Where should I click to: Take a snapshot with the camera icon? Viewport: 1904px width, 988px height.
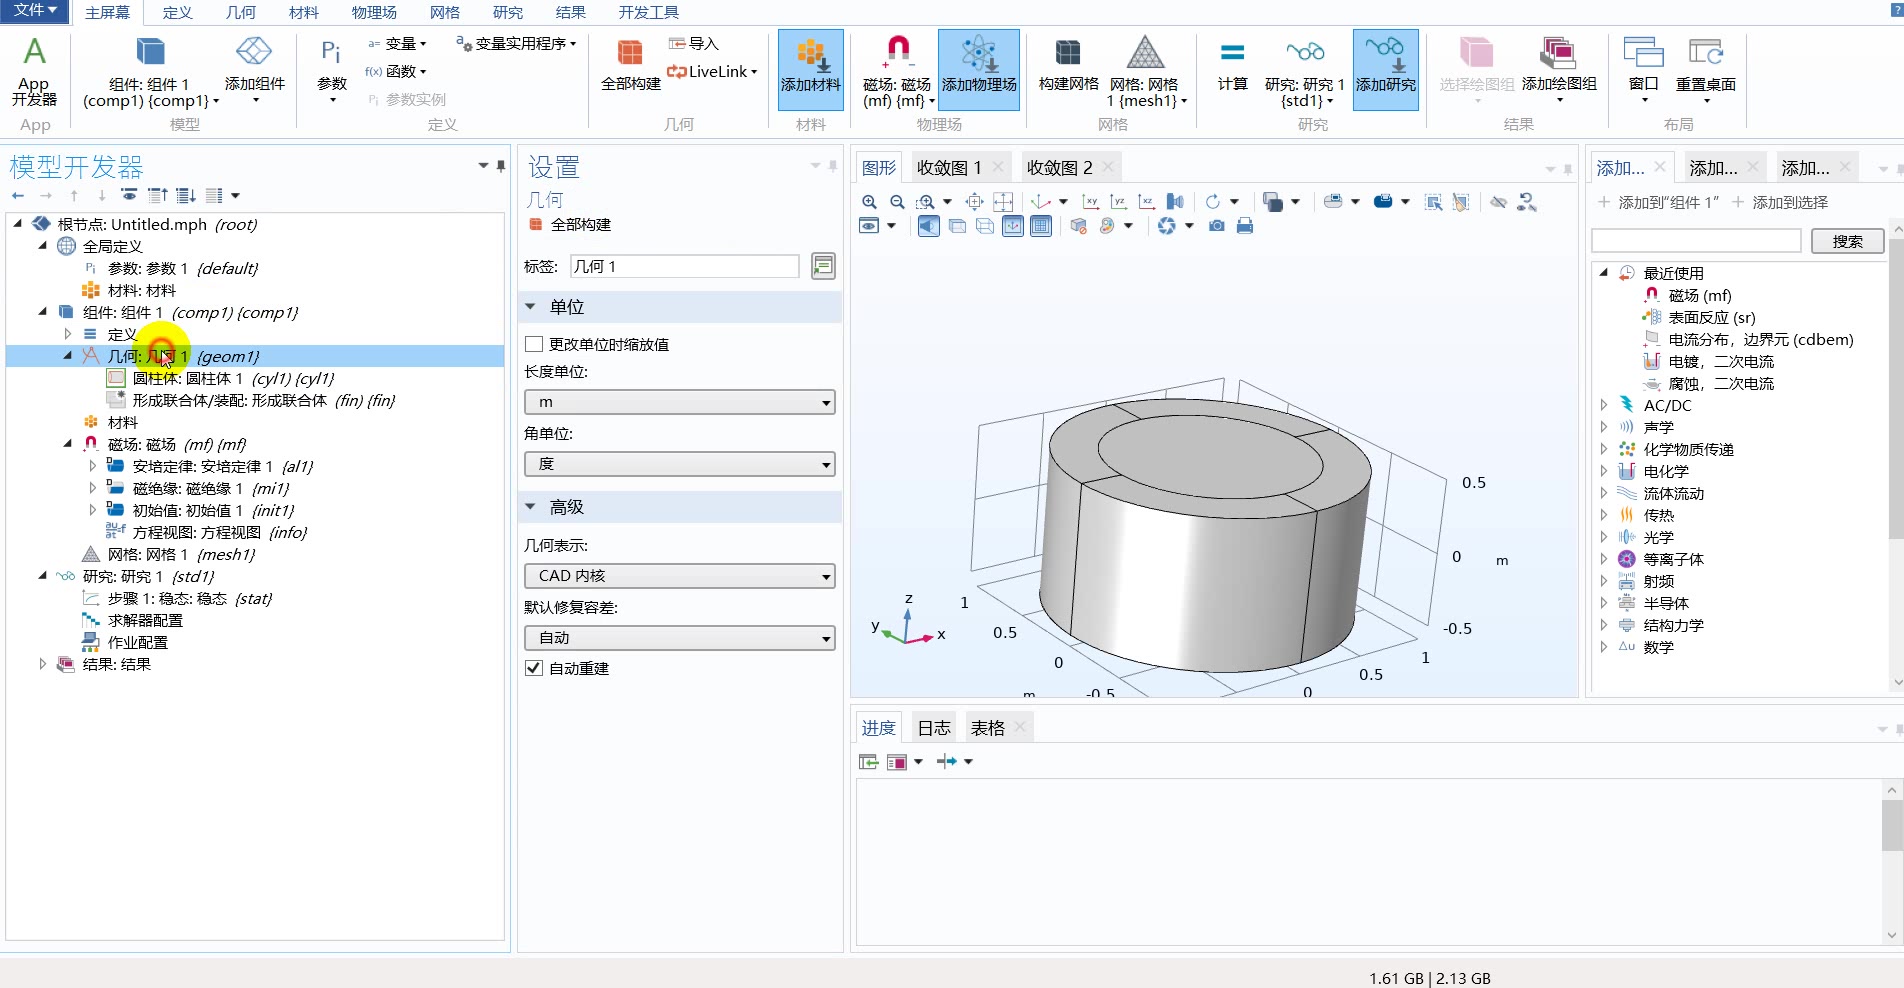pyautogui.click(x=1216, y=226)
